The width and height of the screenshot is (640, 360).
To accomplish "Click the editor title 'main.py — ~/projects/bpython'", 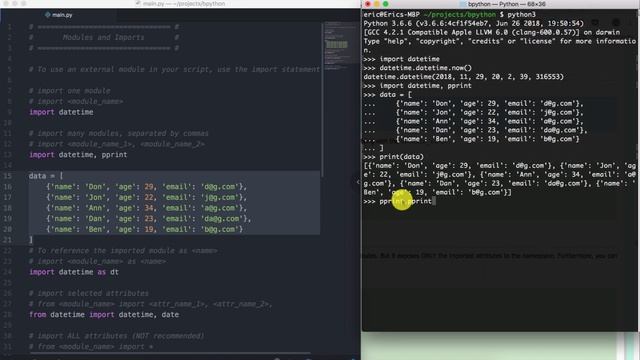I will pos(181,4).
